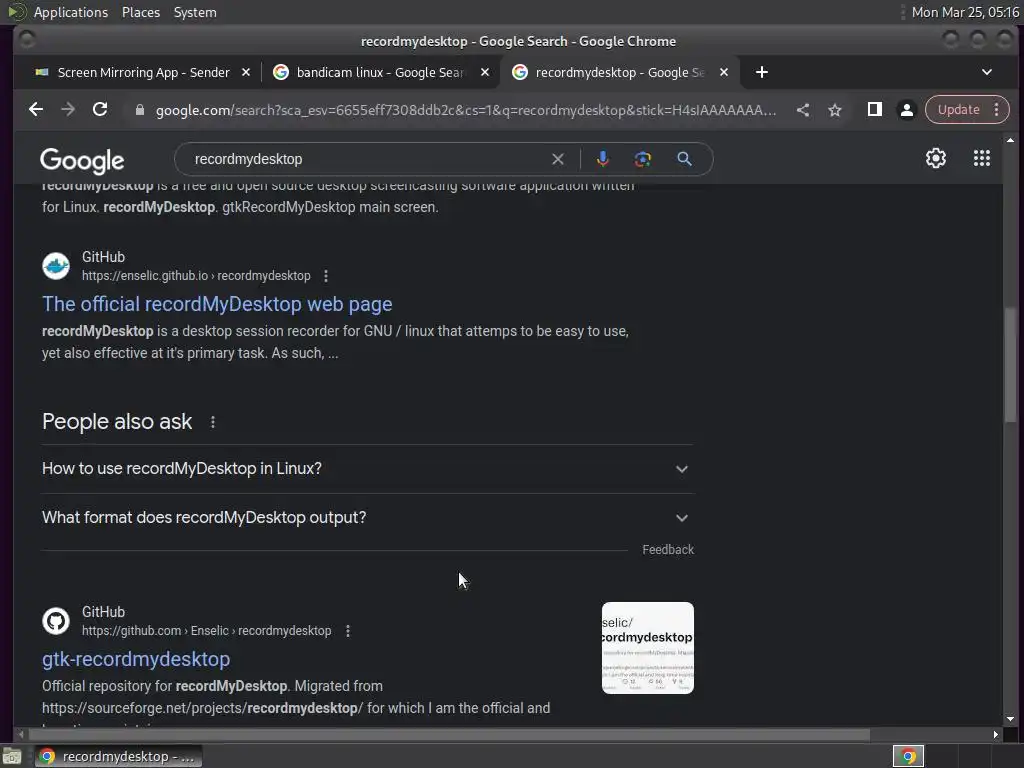
Task: Open the Chrome profile icon
Action: click(x=906, y=110)
